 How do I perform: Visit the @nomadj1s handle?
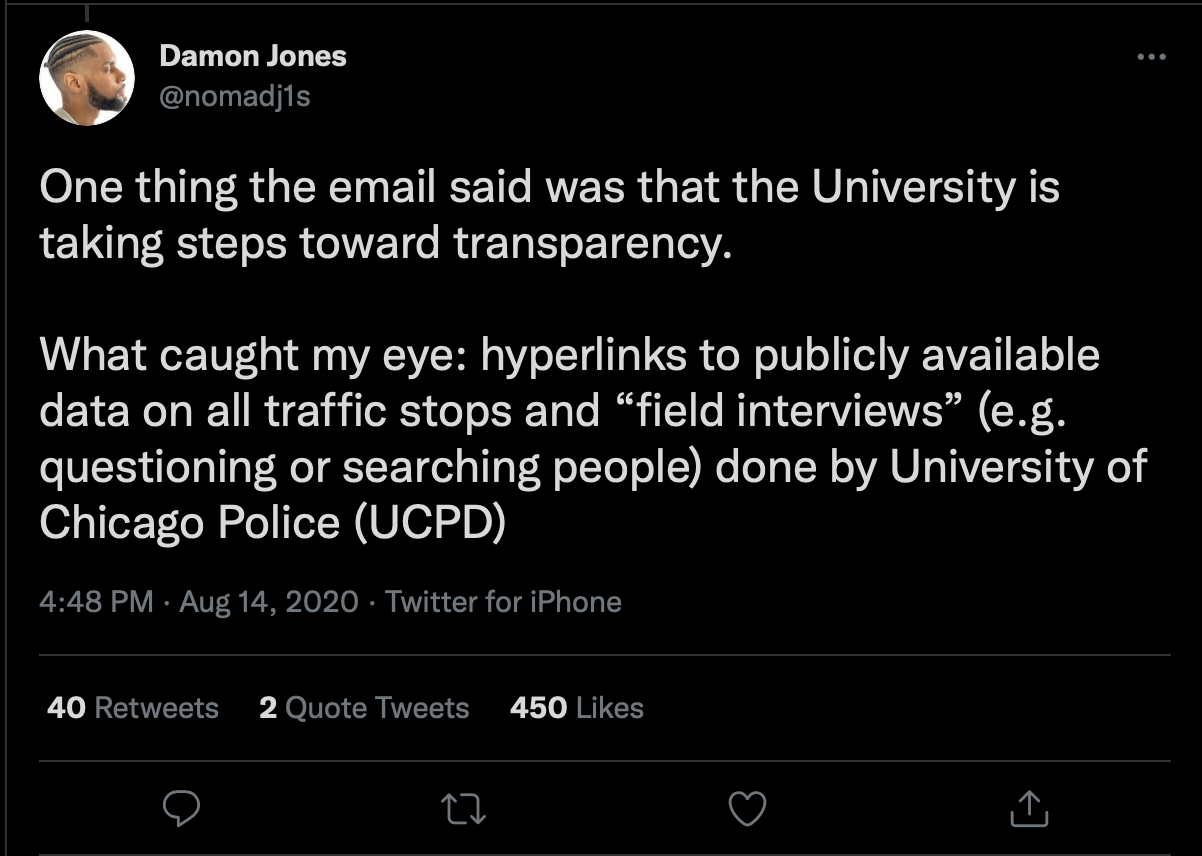pyautogui.click(x=235, y=96)
